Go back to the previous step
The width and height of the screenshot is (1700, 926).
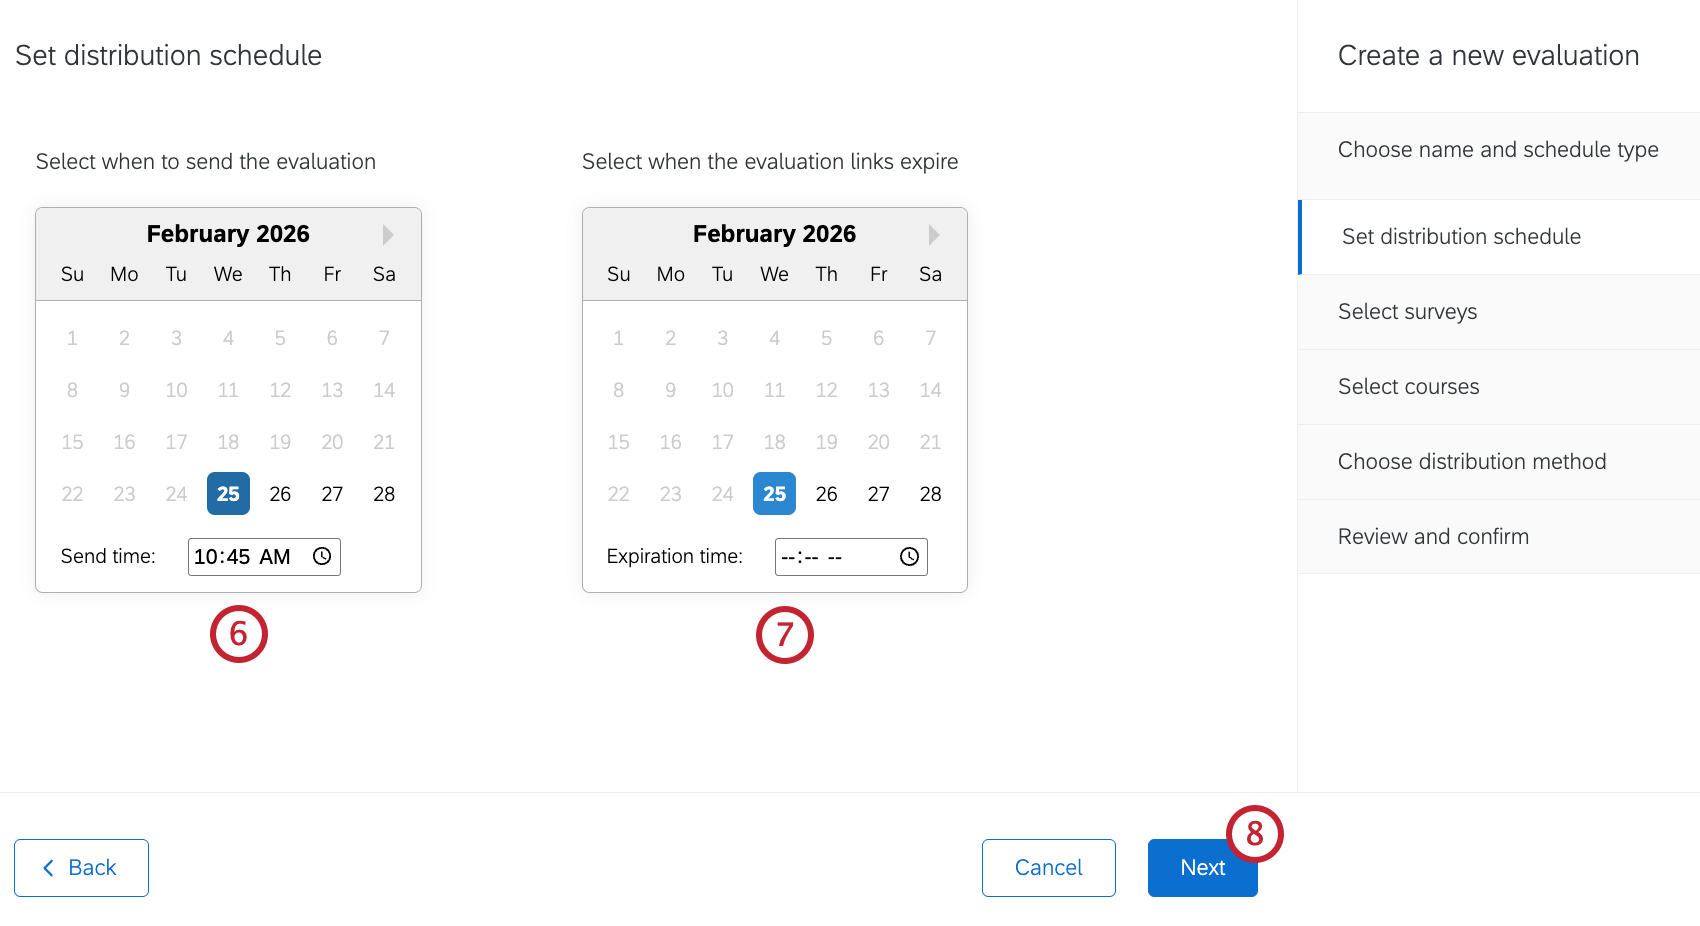point(81,867)
